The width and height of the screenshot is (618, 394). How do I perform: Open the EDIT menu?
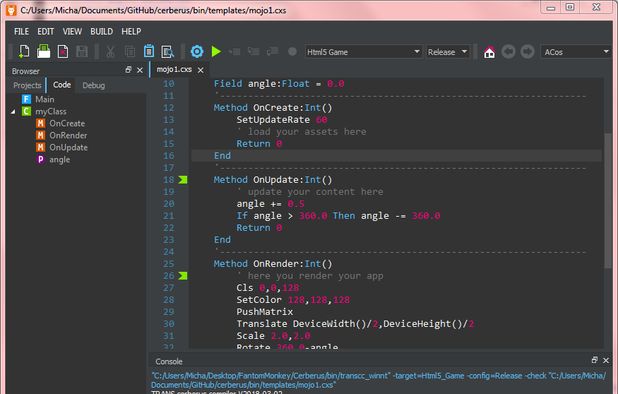tap(45, 32)
